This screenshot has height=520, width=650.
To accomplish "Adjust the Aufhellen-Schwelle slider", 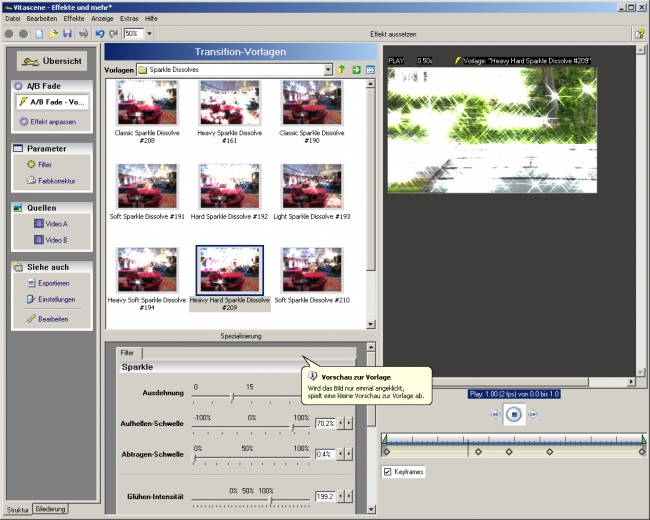I will click(x=293, y=425).
